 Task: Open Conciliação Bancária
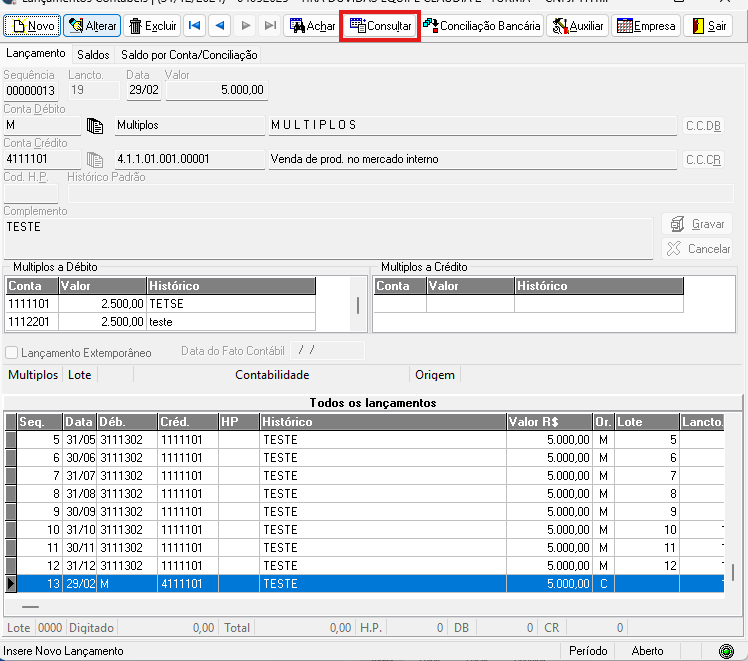pyautogui.click(x=482, y=26)
